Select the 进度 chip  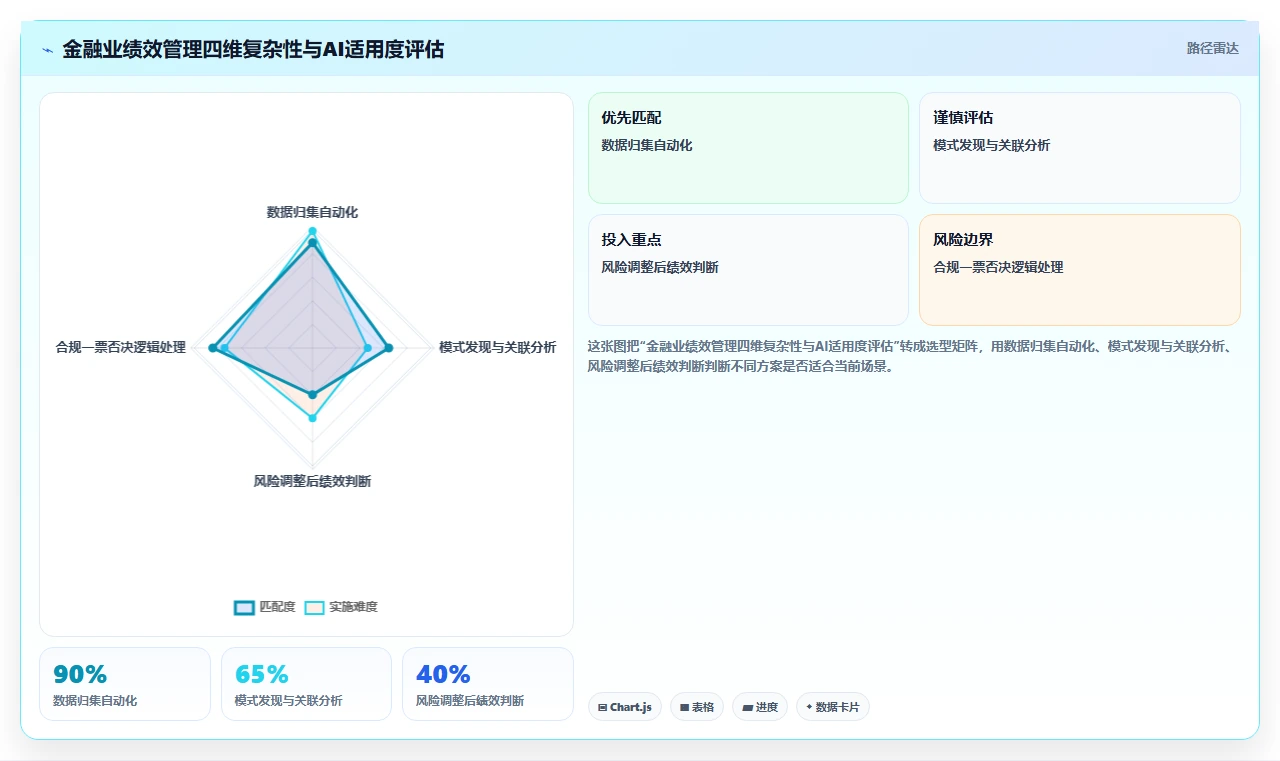pos(760,707)
